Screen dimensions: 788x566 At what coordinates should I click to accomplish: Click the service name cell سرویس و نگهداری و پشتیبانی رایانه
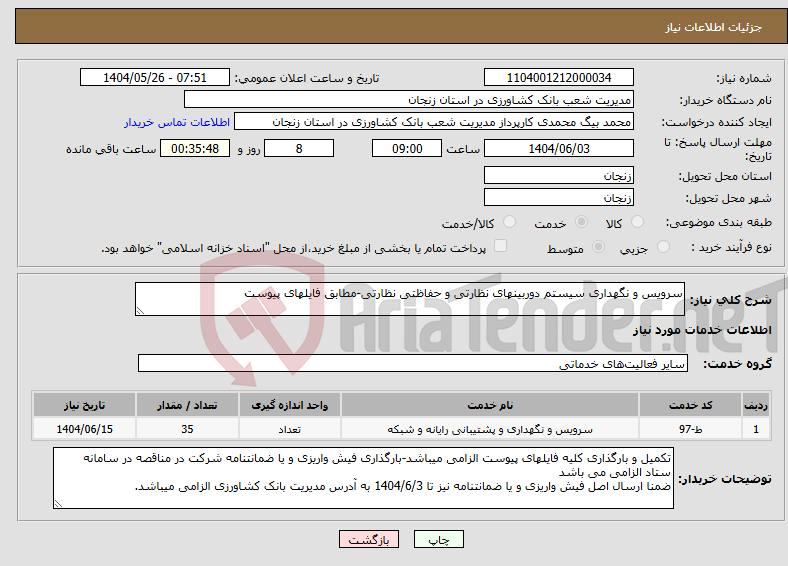490,429
